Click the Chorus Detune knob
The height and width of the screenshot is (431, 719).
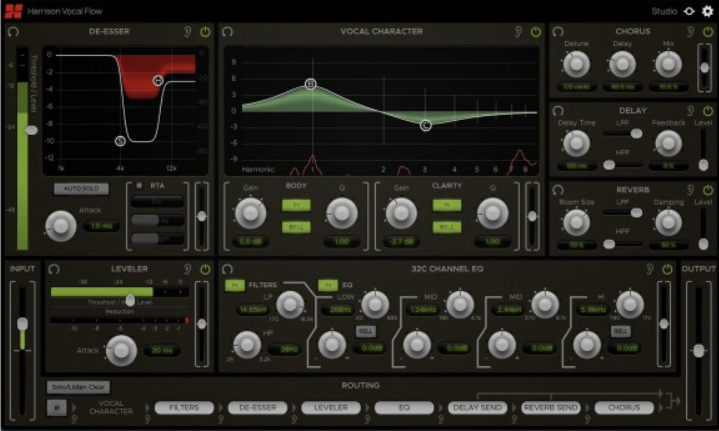coord(576,64)
